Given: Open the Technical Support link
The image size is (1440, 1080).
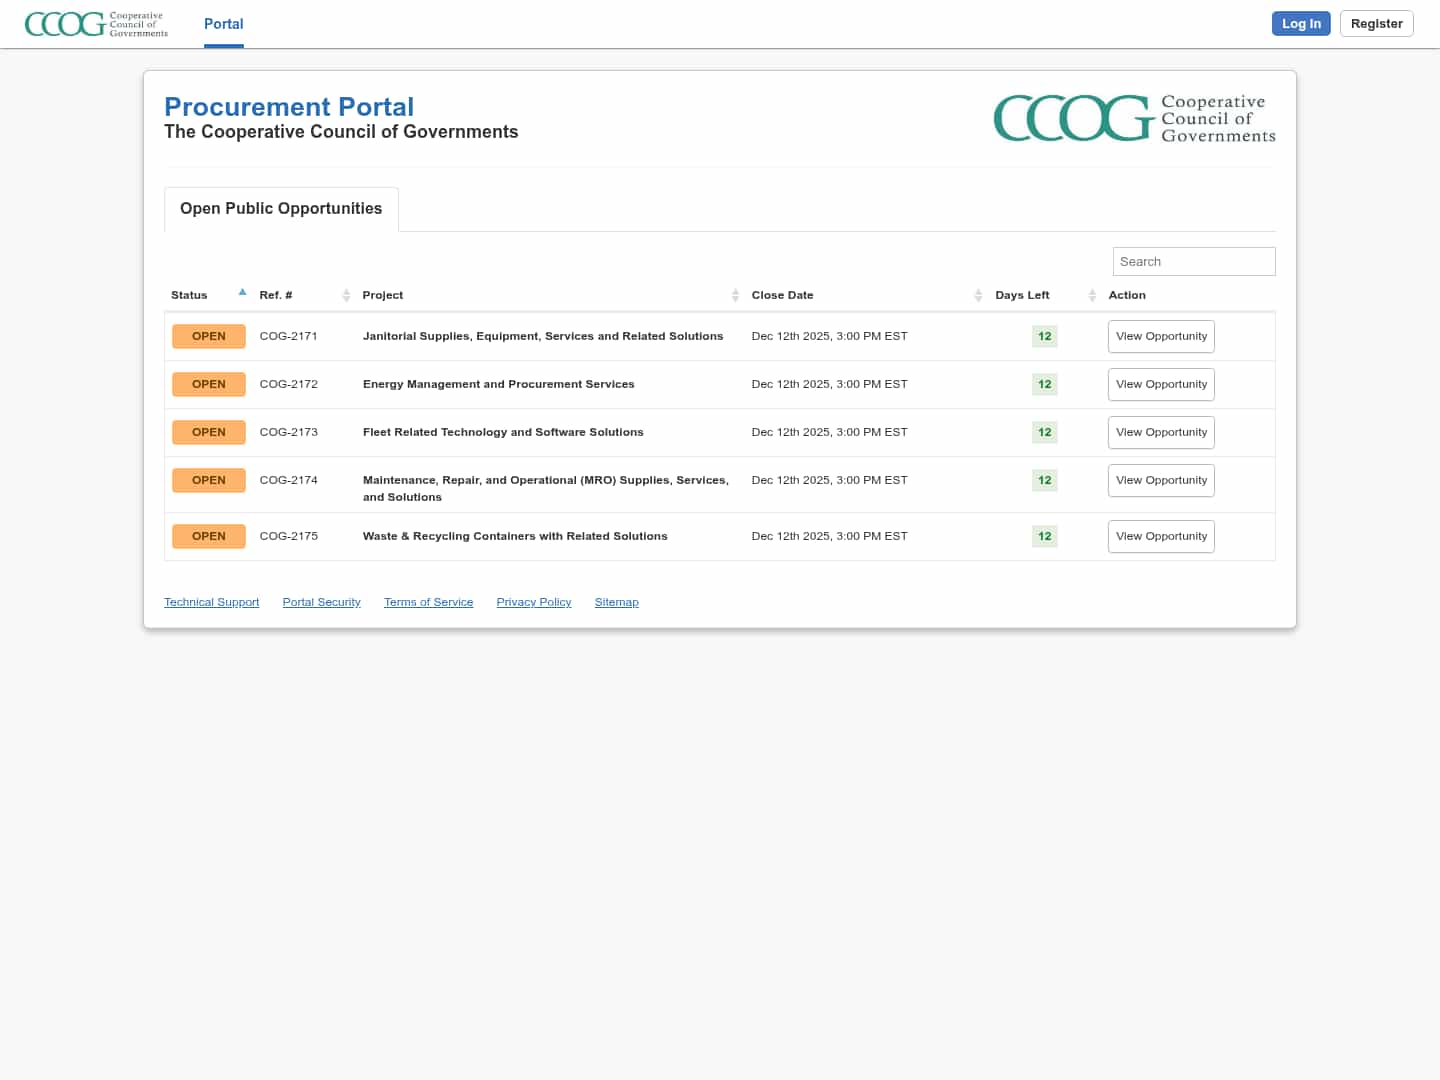Looking at the screenshot, I should point(211,602).
